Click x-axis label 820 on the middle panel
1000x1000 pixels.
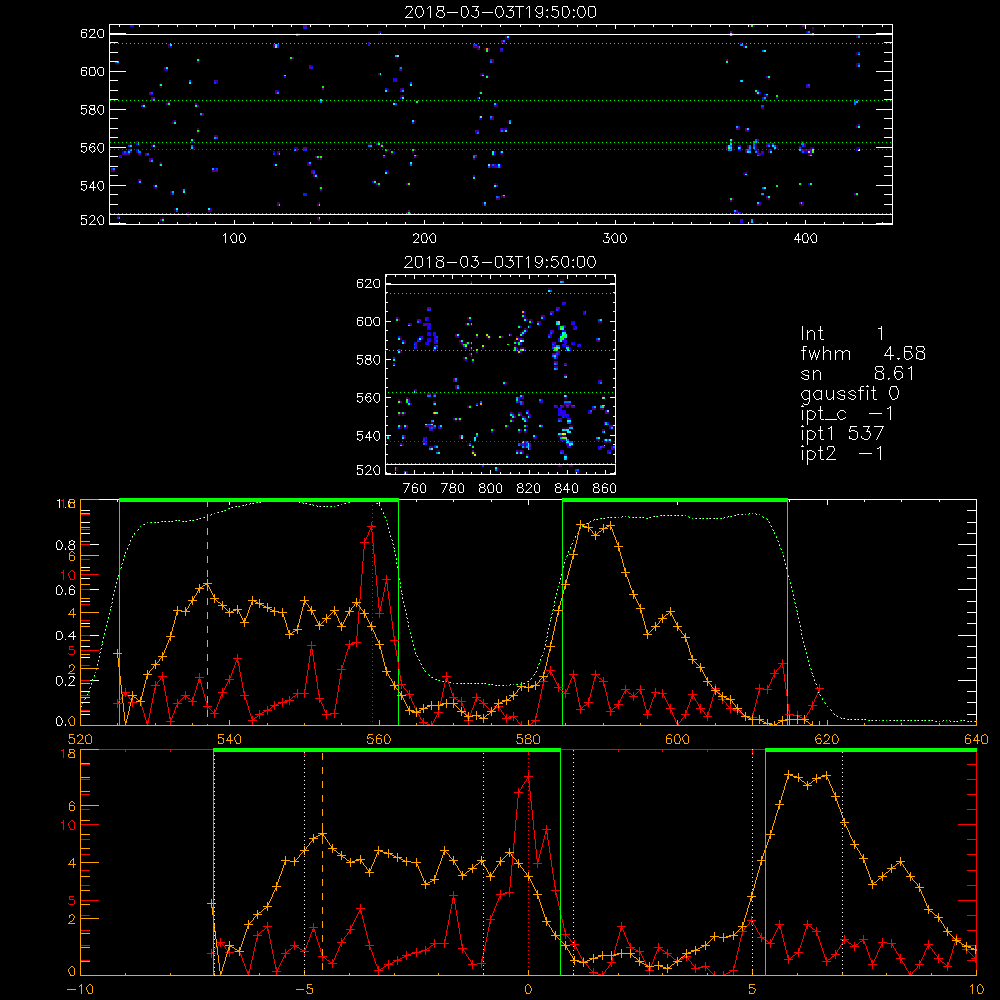click(x=529, y=489)
